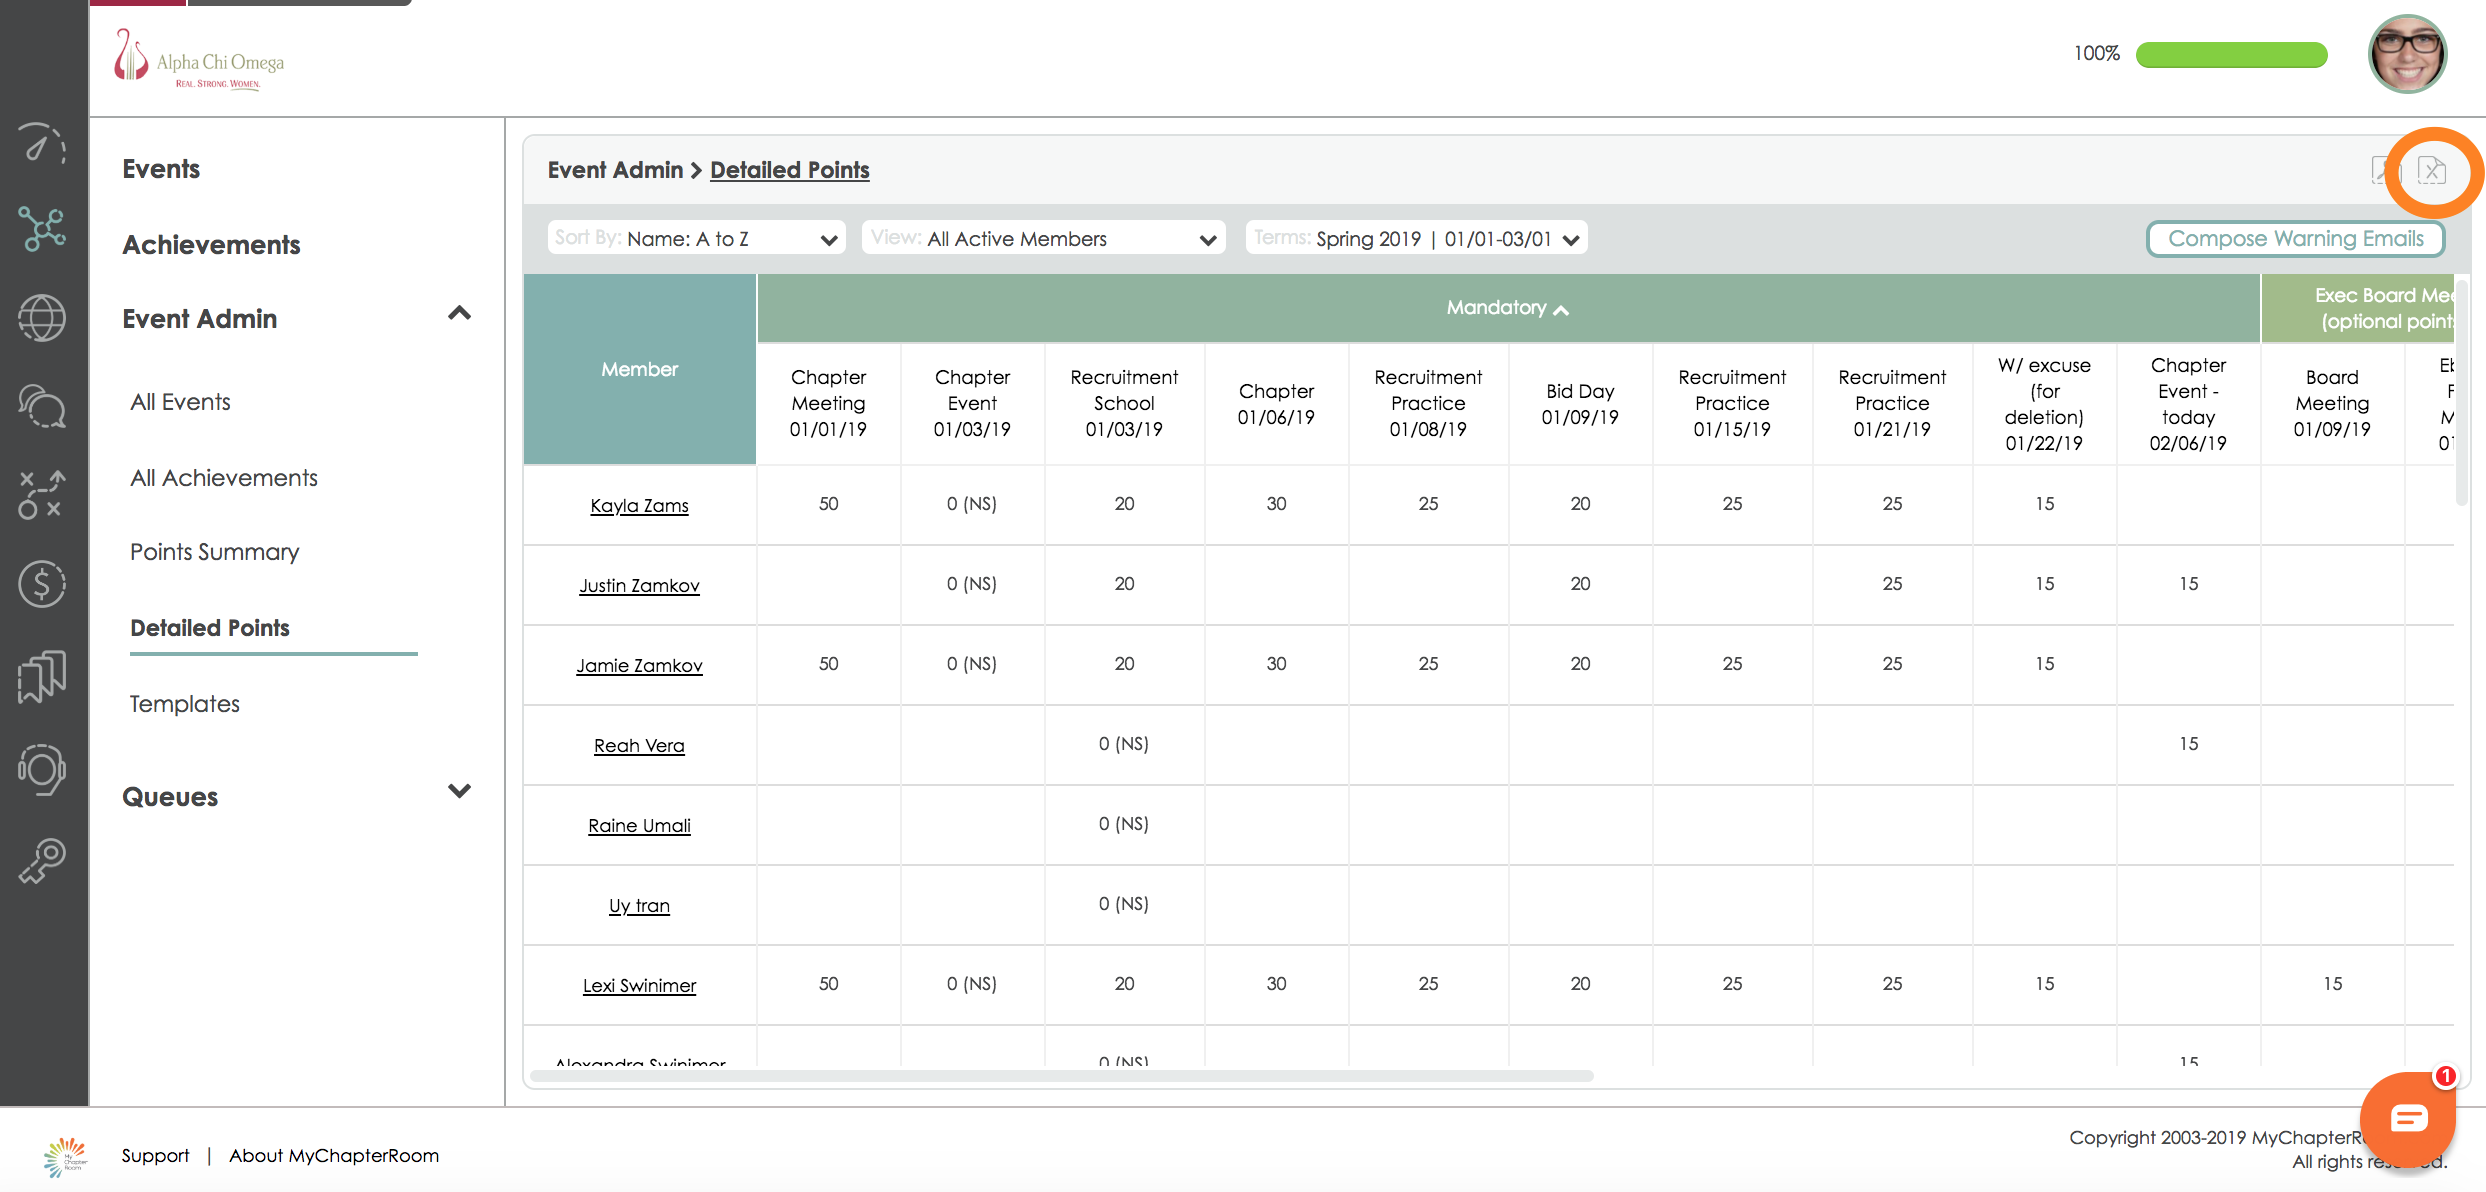Select the network nodes sidebar icon
2486x1192 pixels.
(42, 229)
